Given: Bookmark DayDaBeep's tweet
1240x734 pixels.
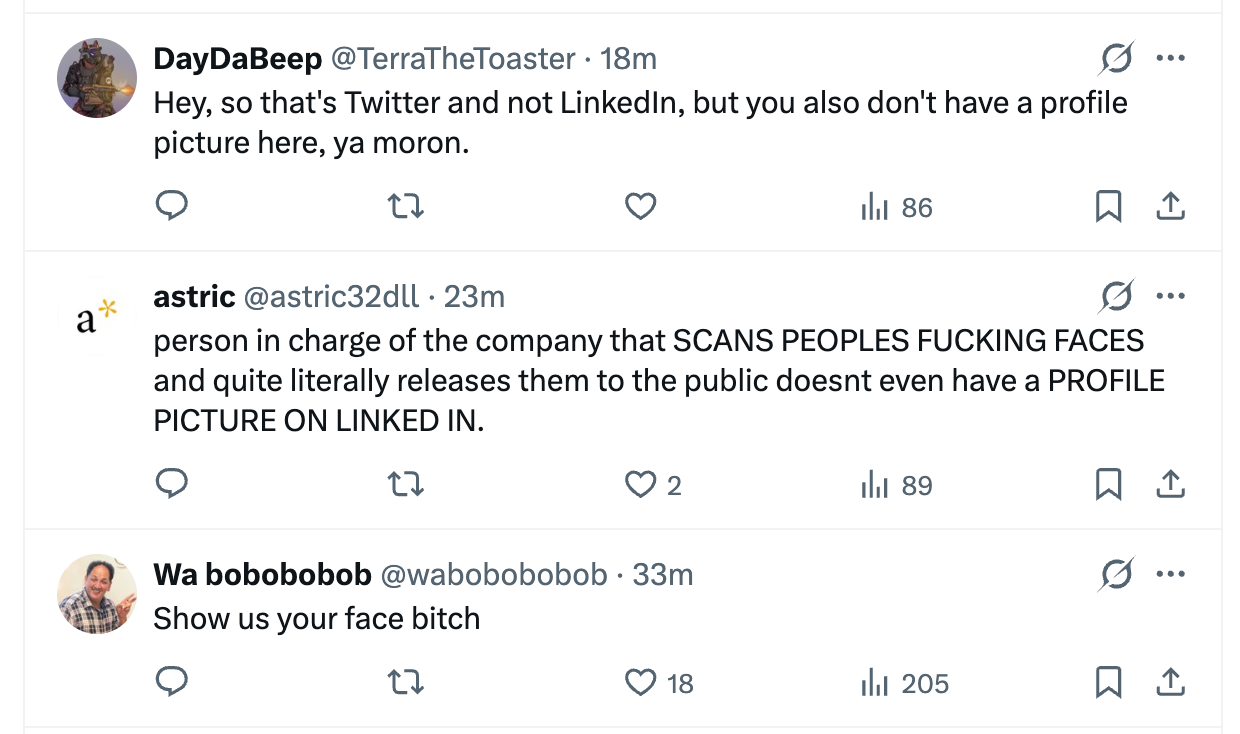Looking at the screenshot, I should tap(1107, 207).
